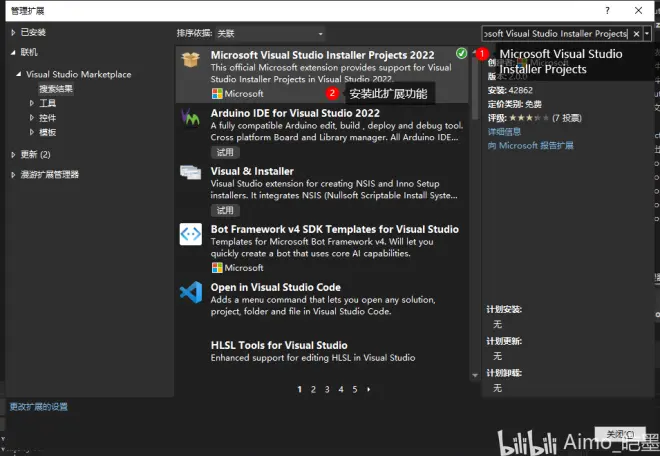Click the Bot Framework v4 SDK icon

(190, 234)
